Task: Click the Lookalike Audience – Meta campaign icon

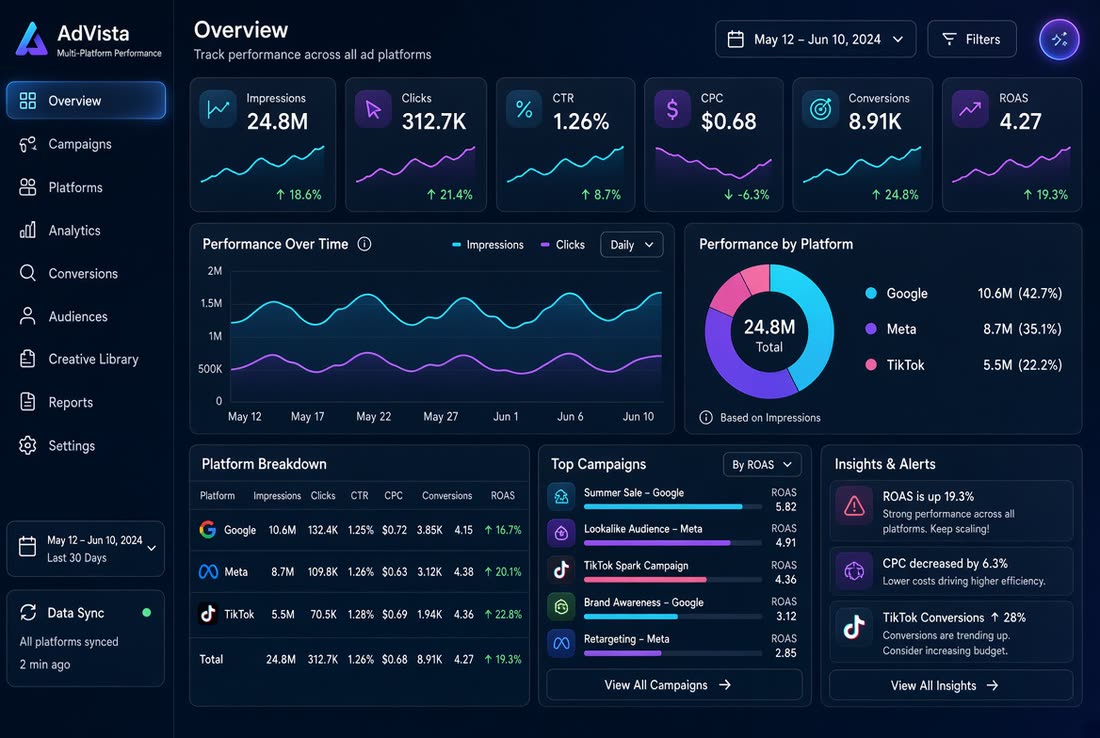Action: pos(561,533)
